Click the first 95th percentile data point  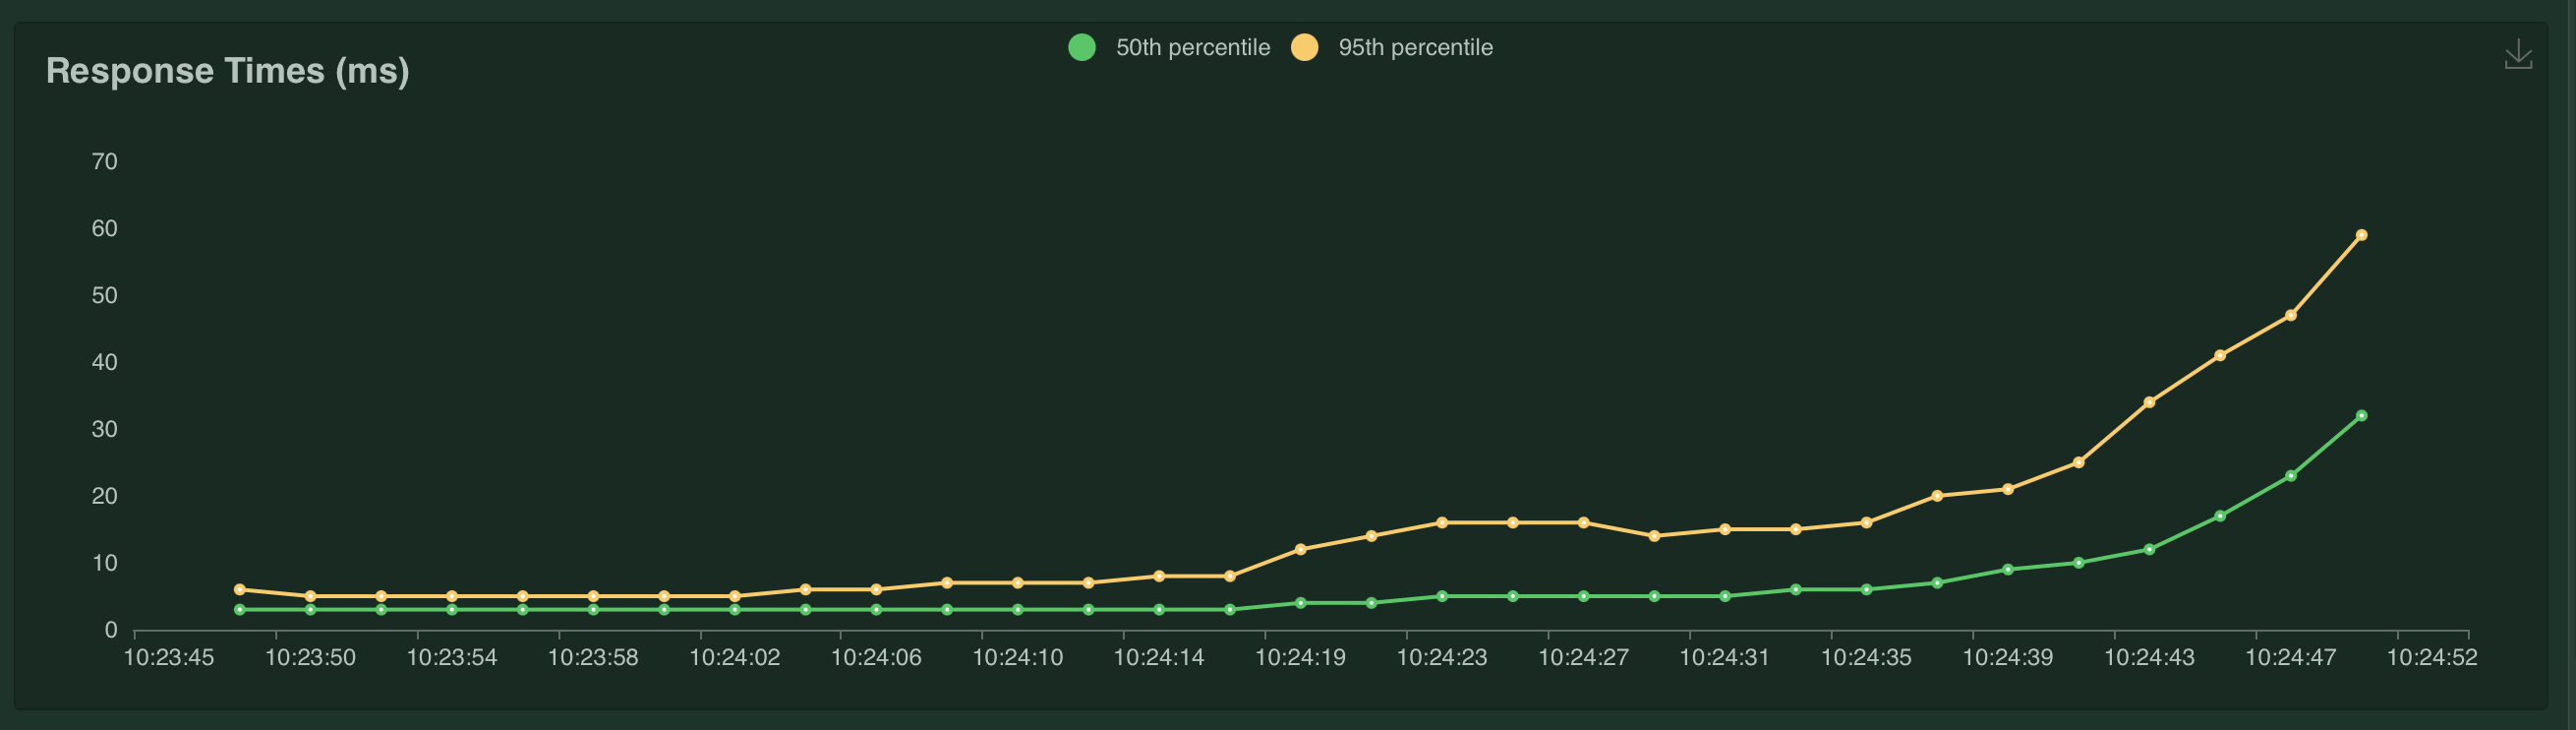pos(239,590)
